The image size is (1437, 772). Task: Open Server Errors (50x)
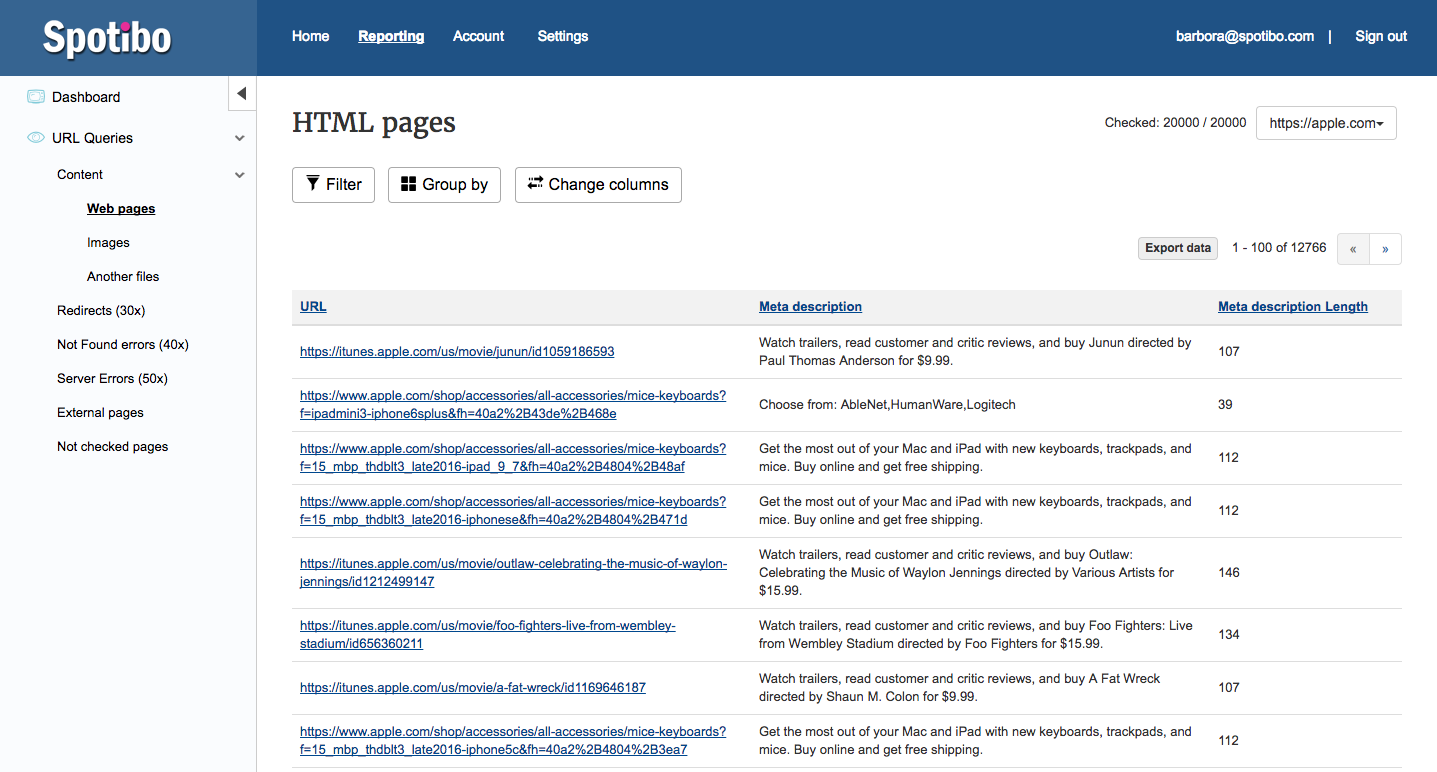(112, 379)
